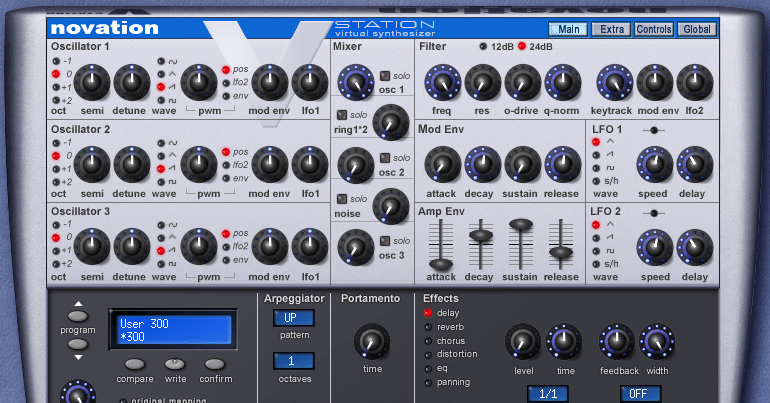Screen dimensions: 770x403
Task: Click Filter keytrack knob
Action: (614, 82)
